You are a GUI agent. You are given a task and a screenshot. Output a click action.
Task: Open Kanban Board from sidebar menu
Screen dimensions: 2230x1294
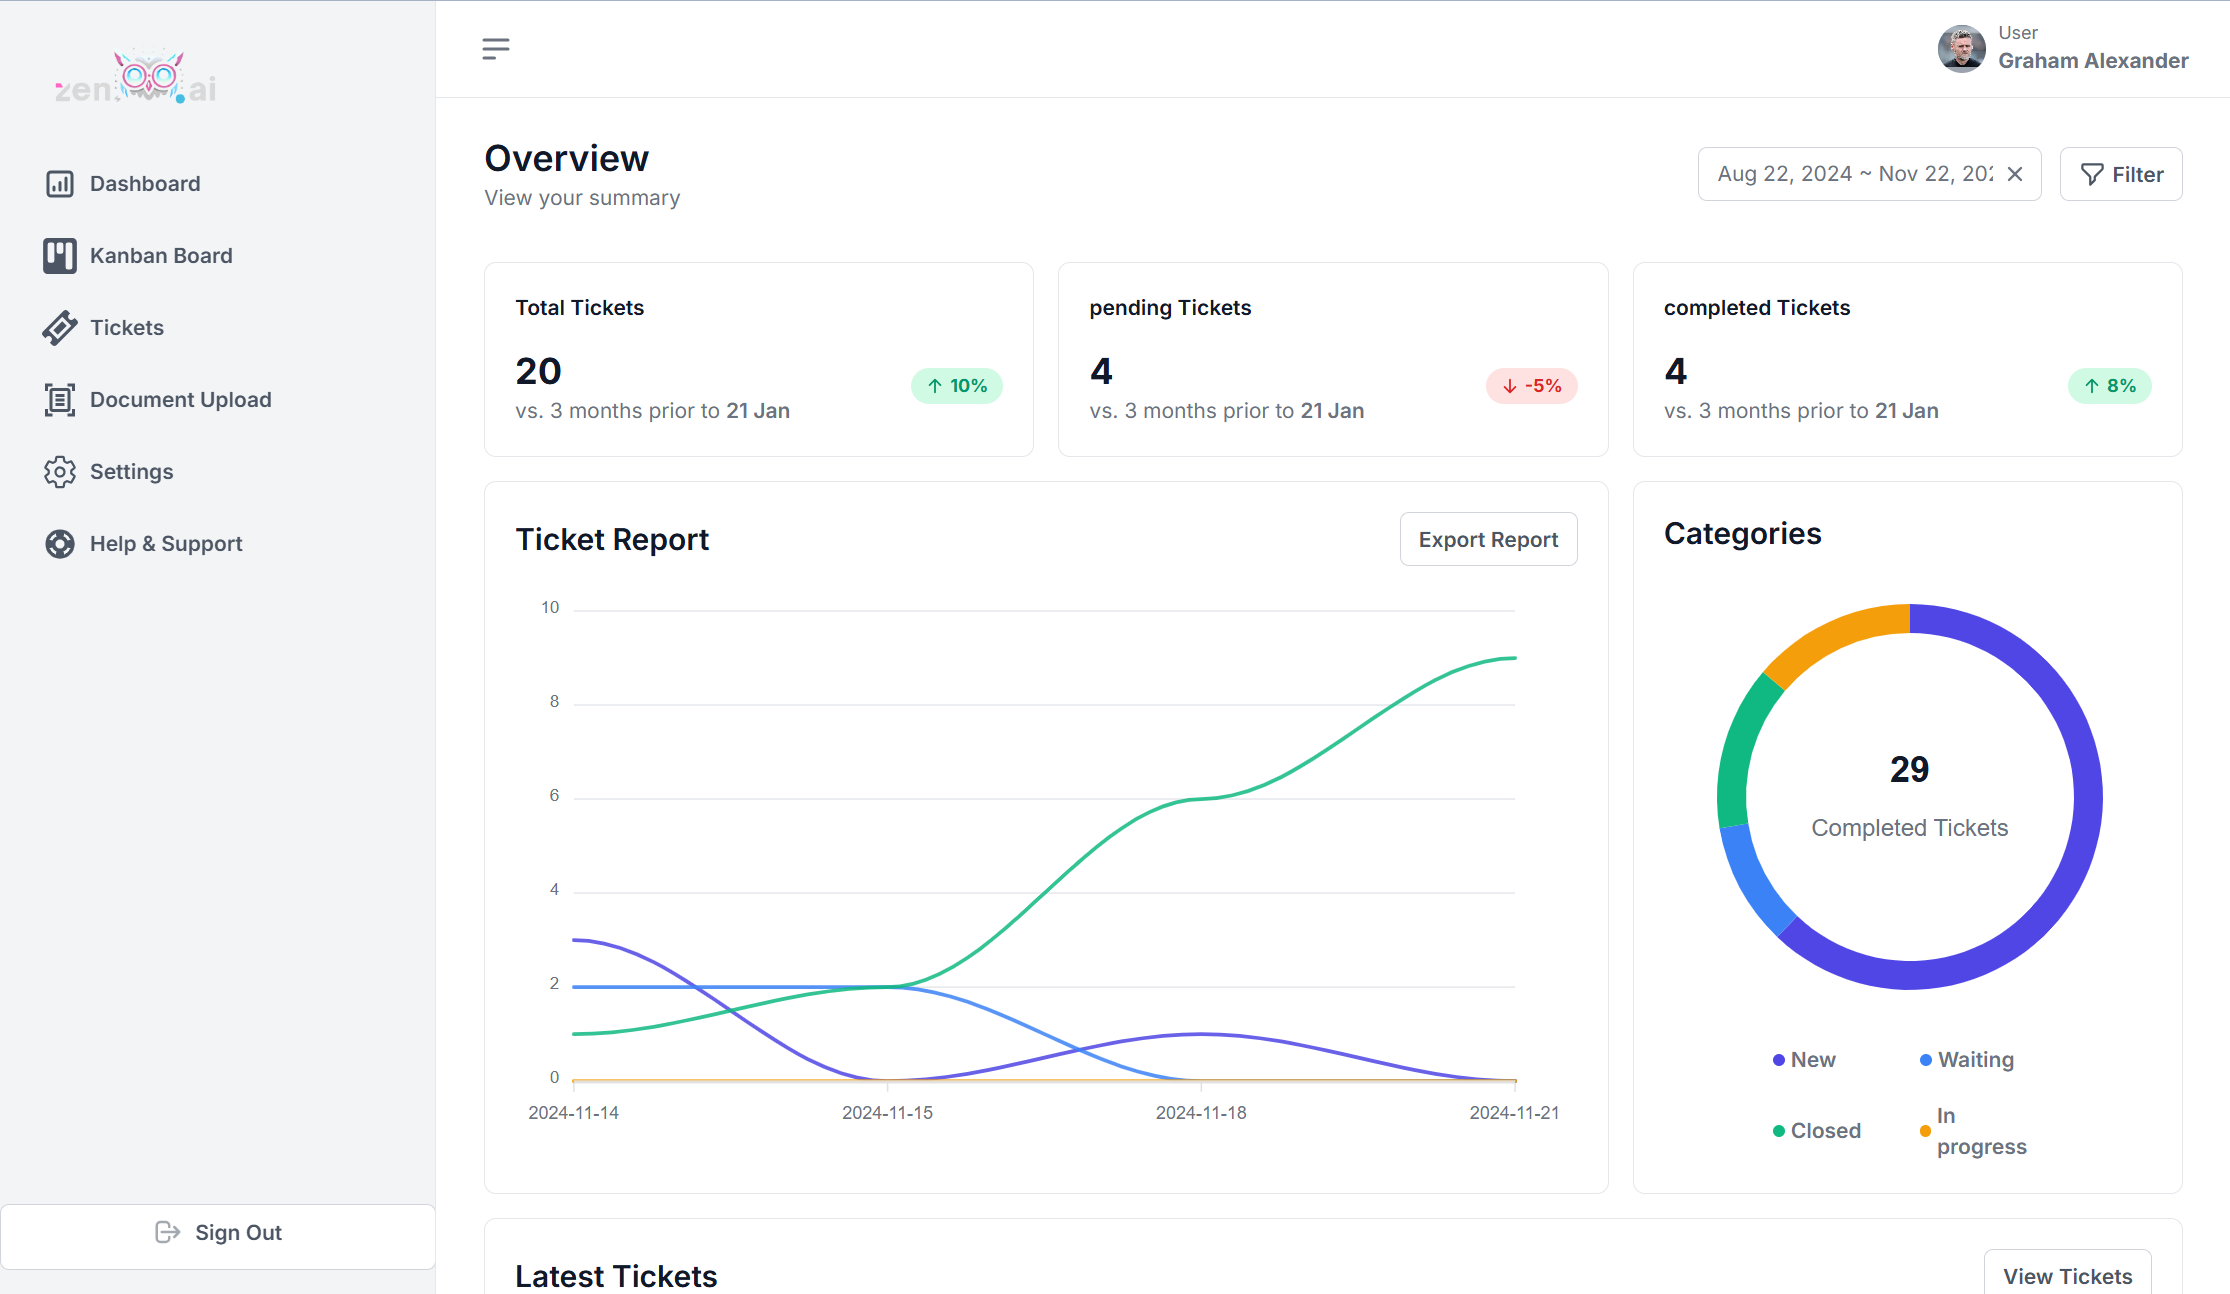tap(161, 256)
